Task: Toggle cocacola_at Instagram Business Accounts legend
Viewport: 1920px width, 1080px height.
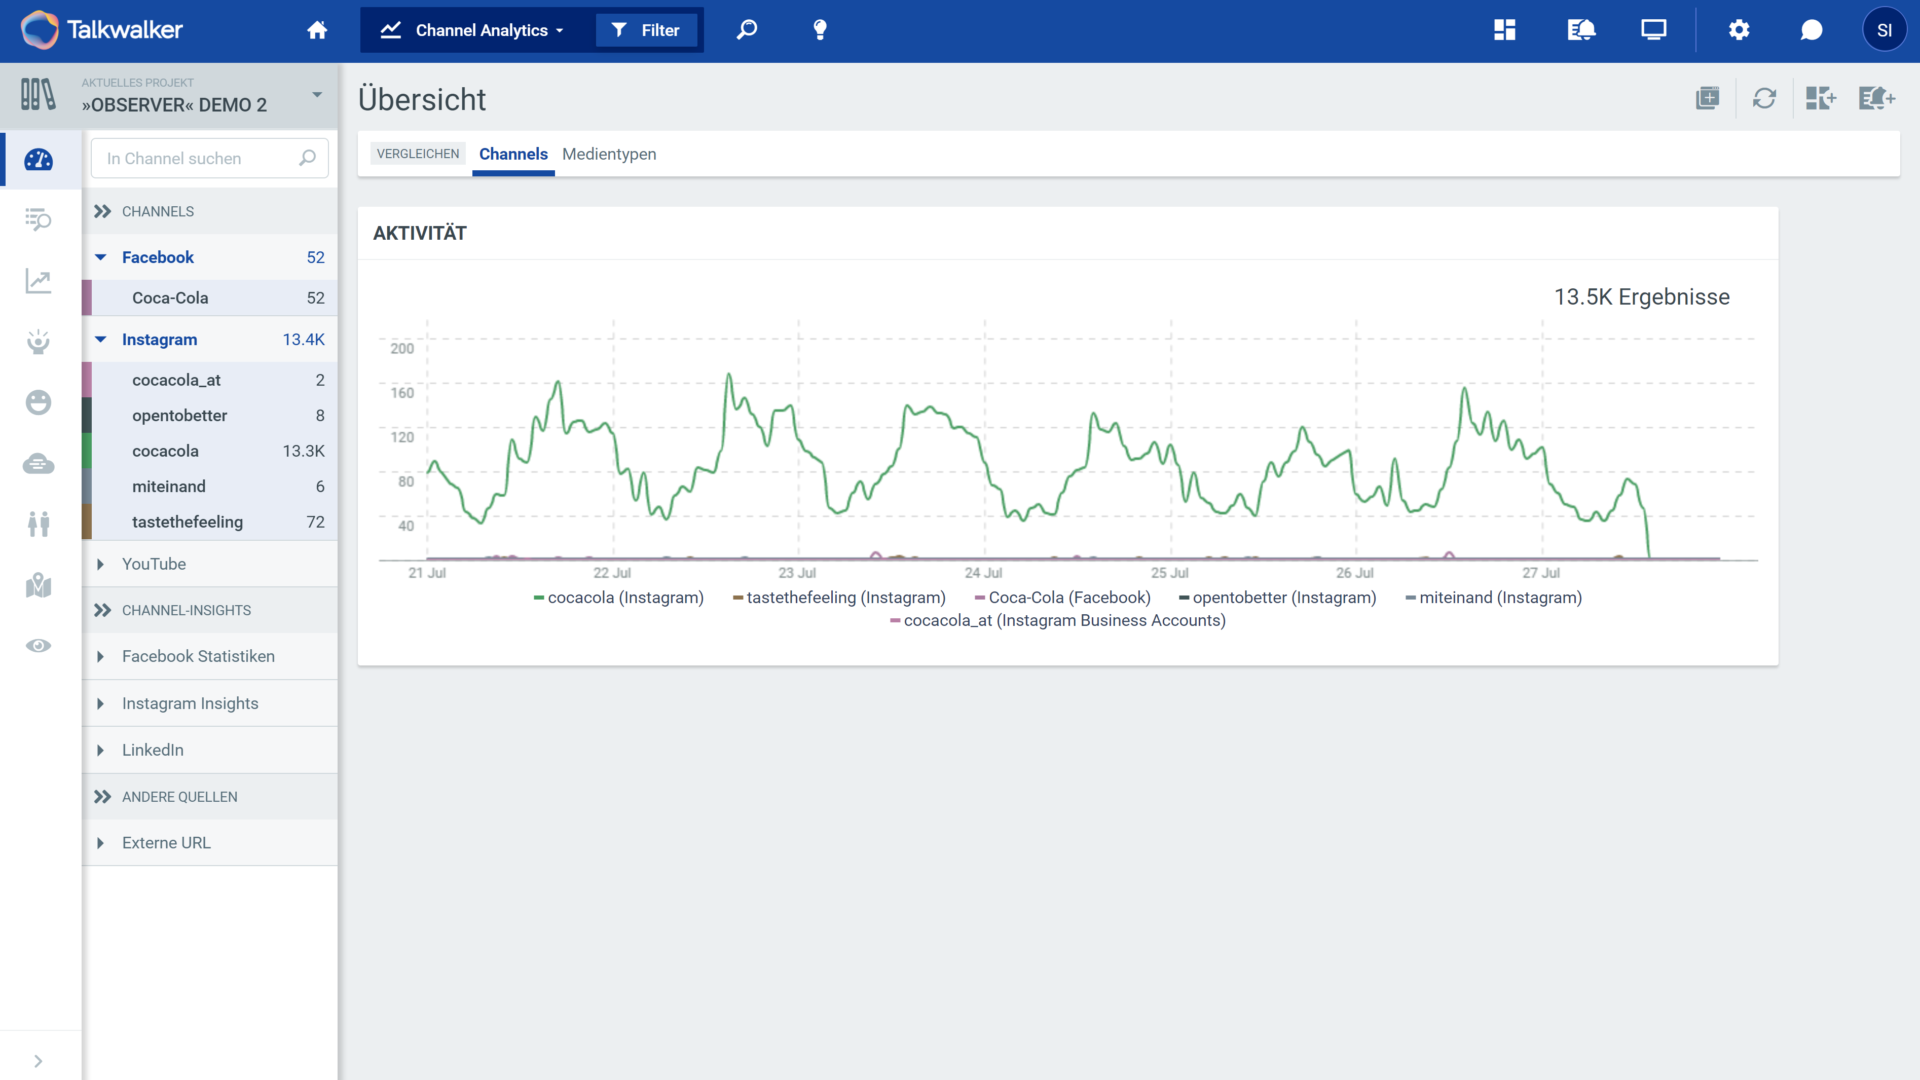Action: pos(1058,621)
